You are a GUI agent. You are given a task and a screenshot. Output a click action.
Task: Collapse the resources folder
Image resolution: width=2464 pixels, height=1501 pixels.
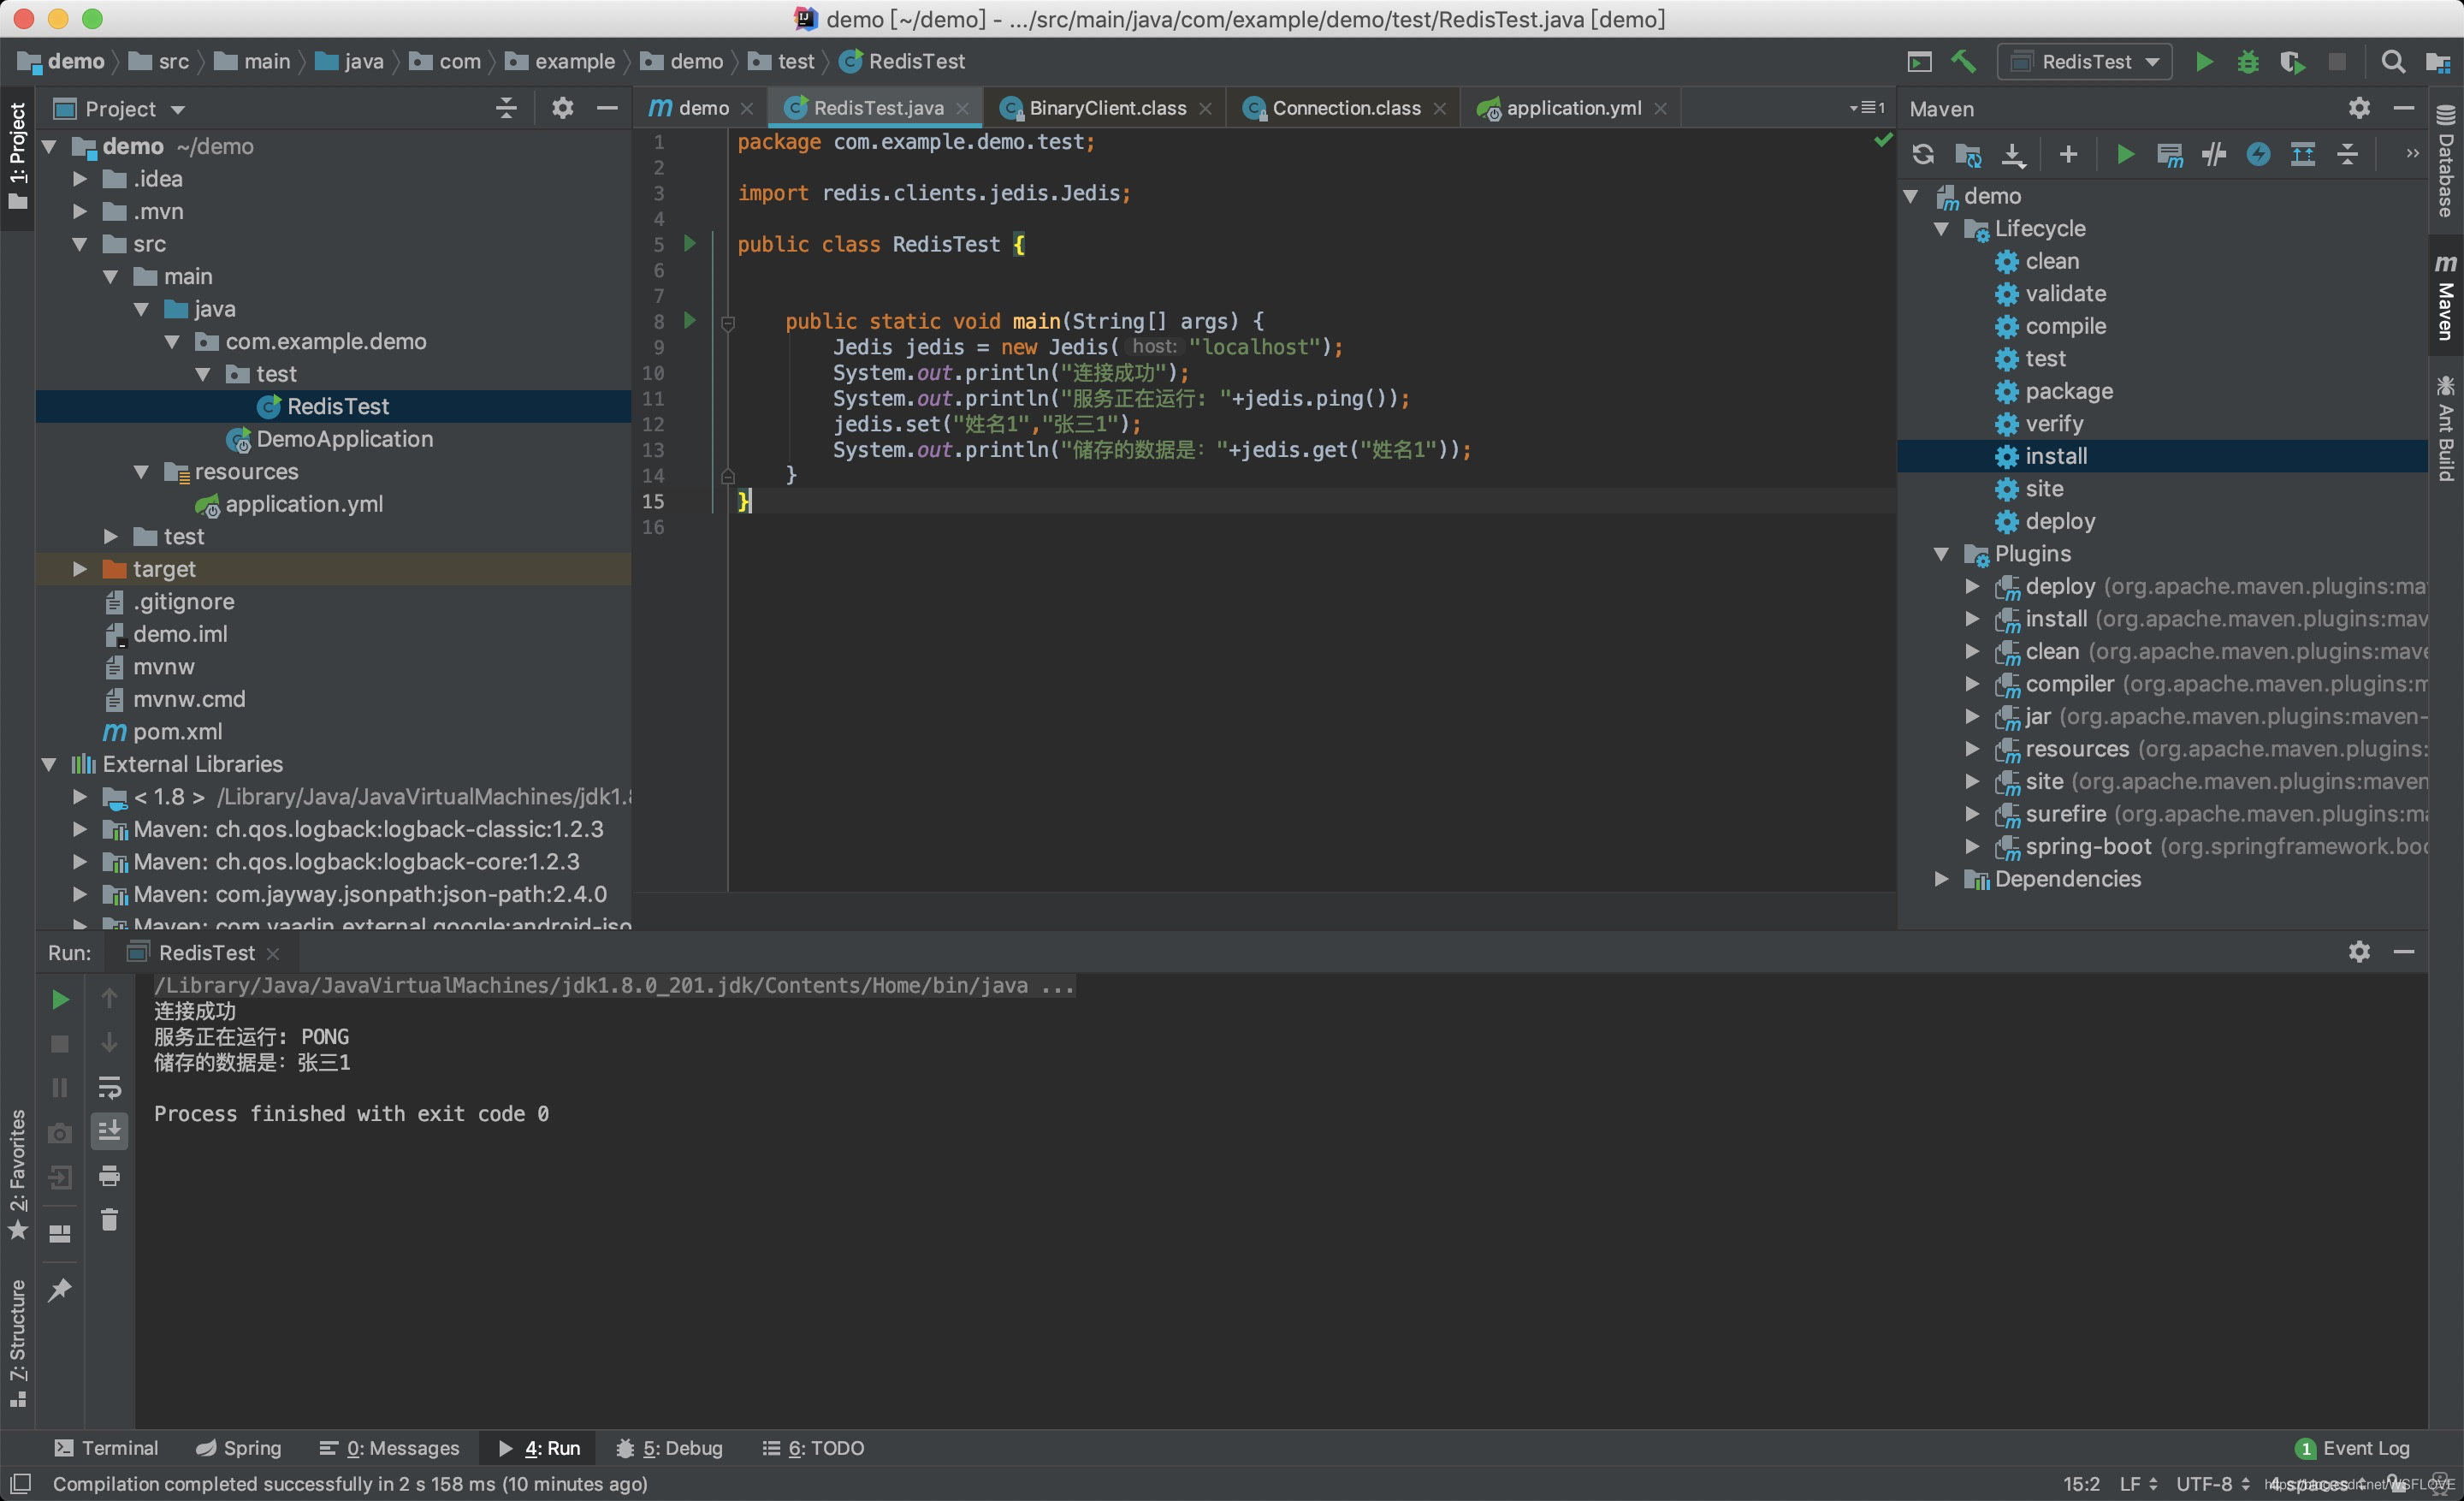pos(141,471)
